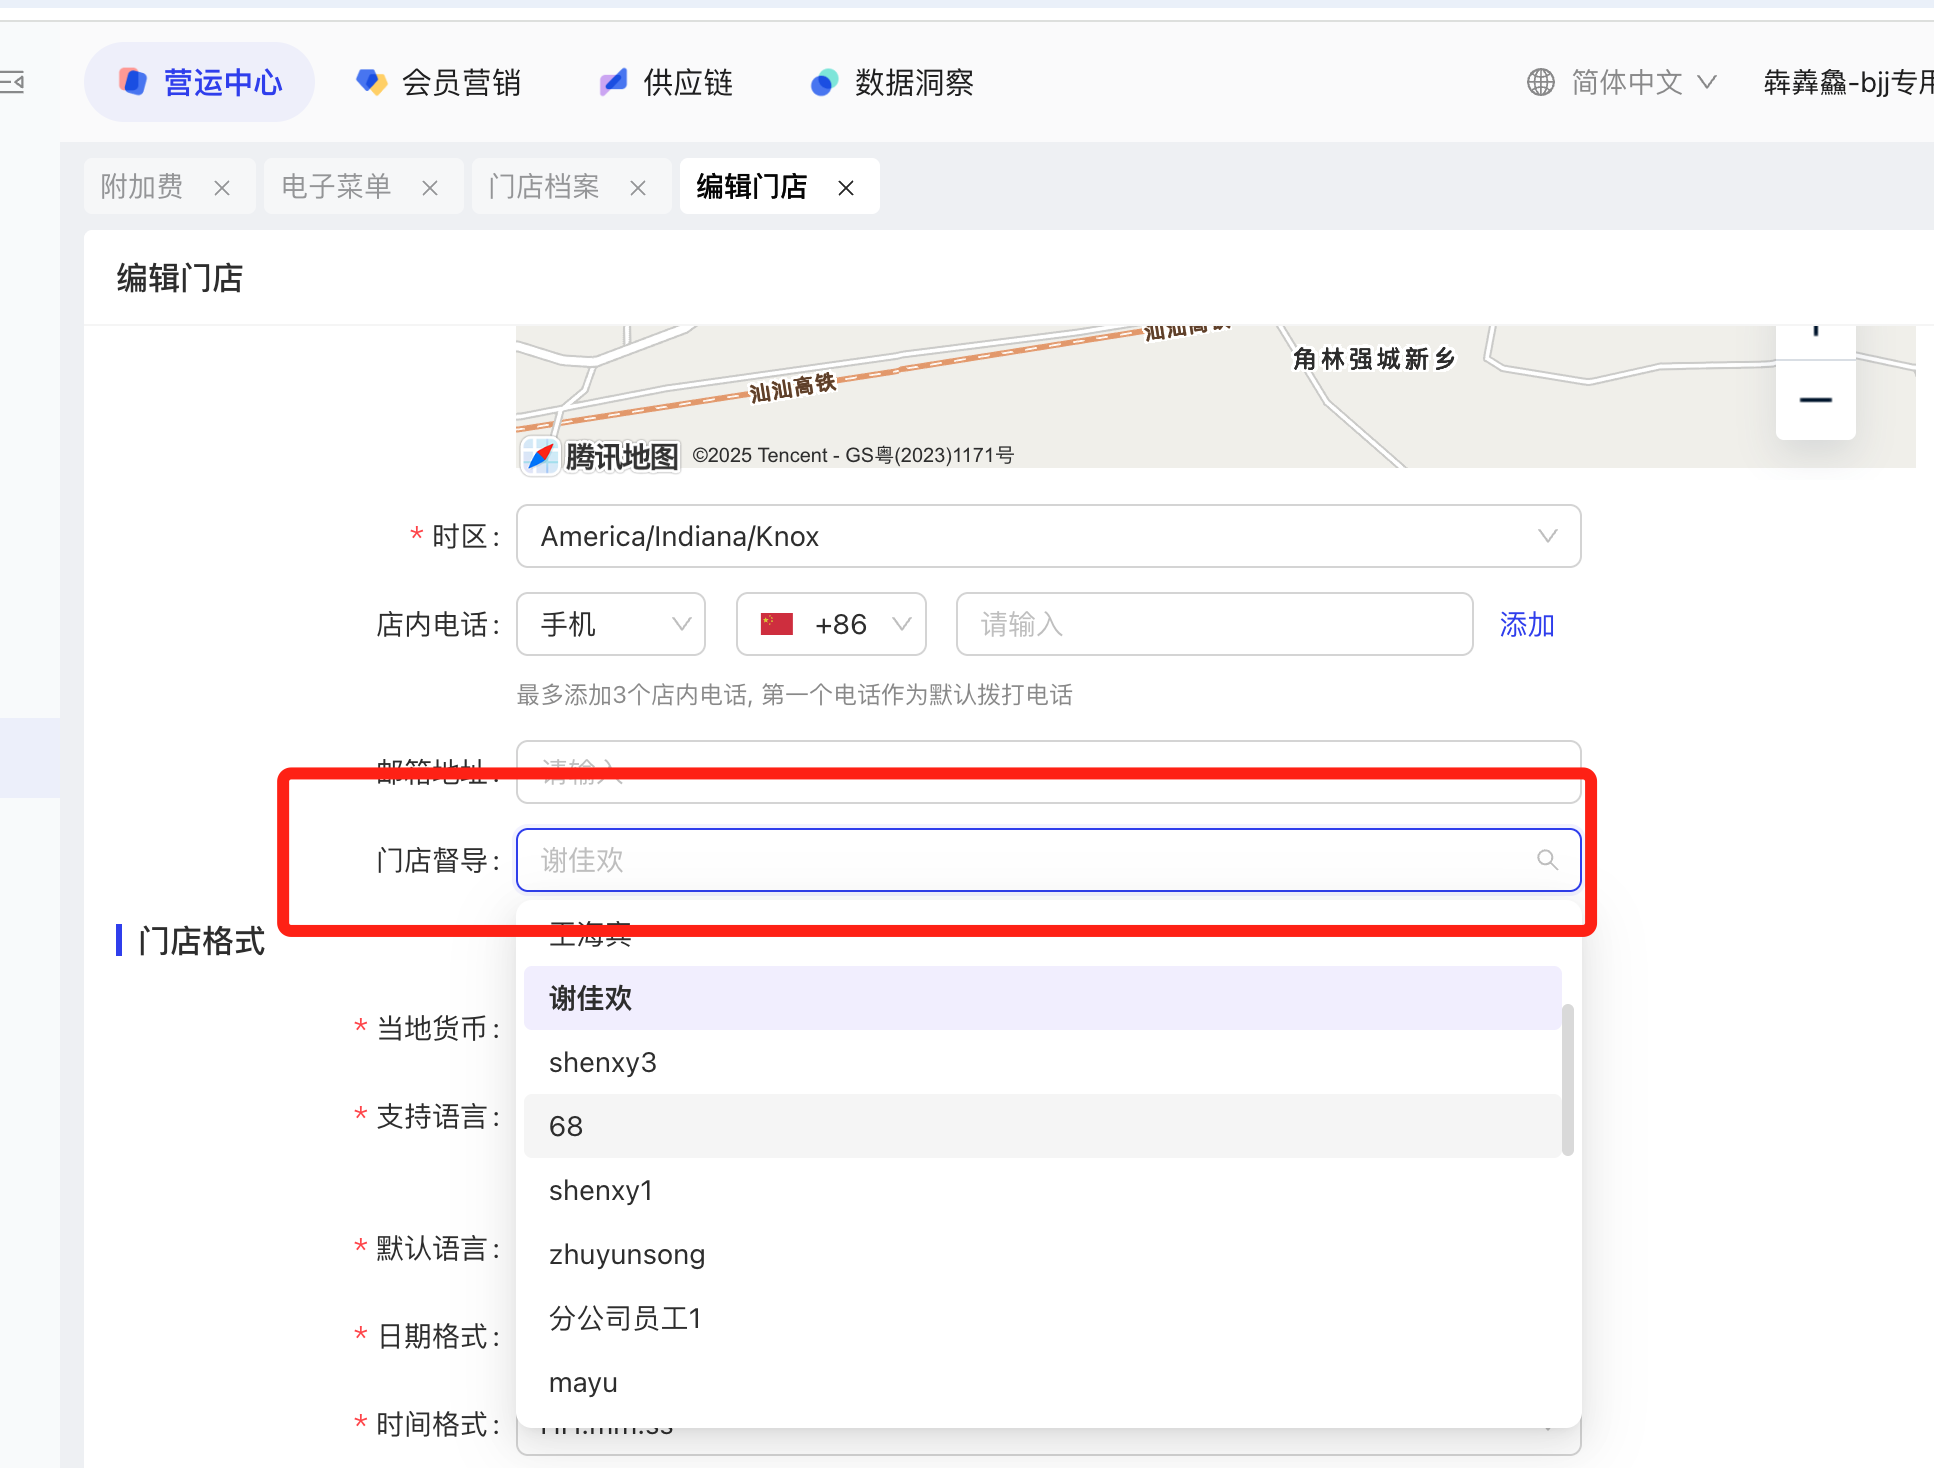The height and width of the screenshot is (1468, 1934).
Task: Close the 电子菜单 tab
Action: [430, 188]
